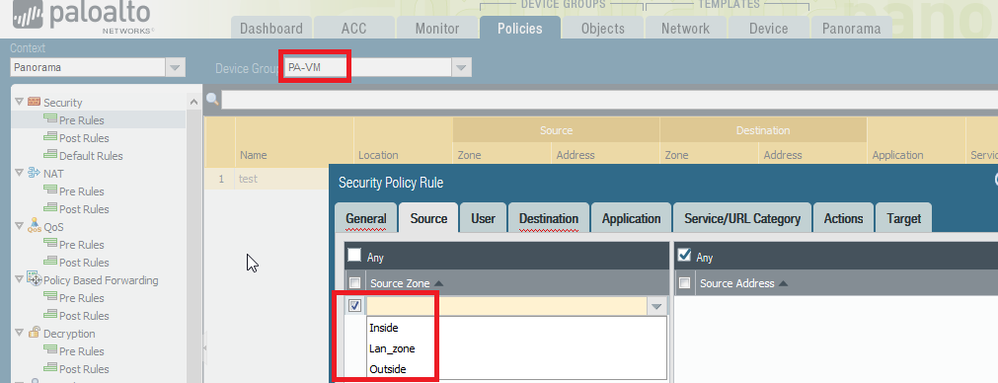Select Decryption Pre Rules

(81, 352)
